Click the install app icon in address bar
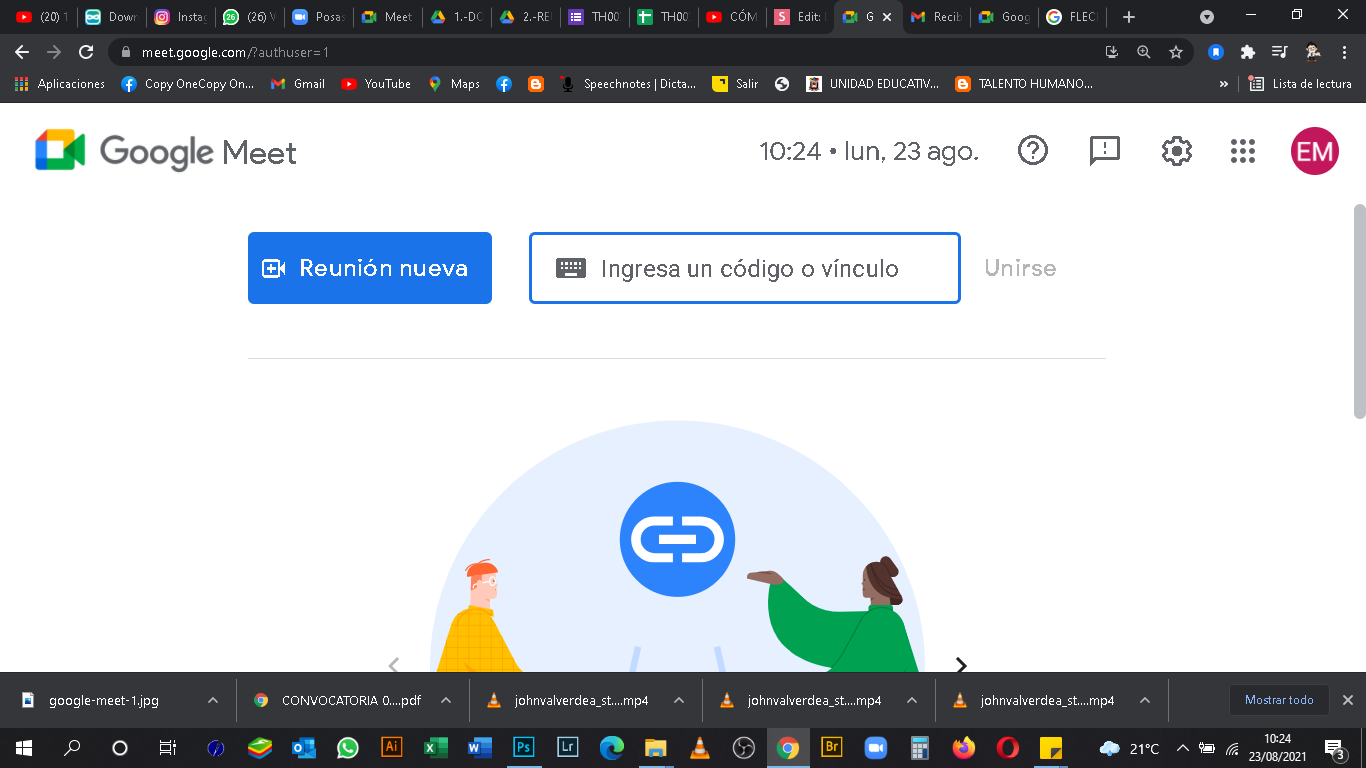 1111,52
